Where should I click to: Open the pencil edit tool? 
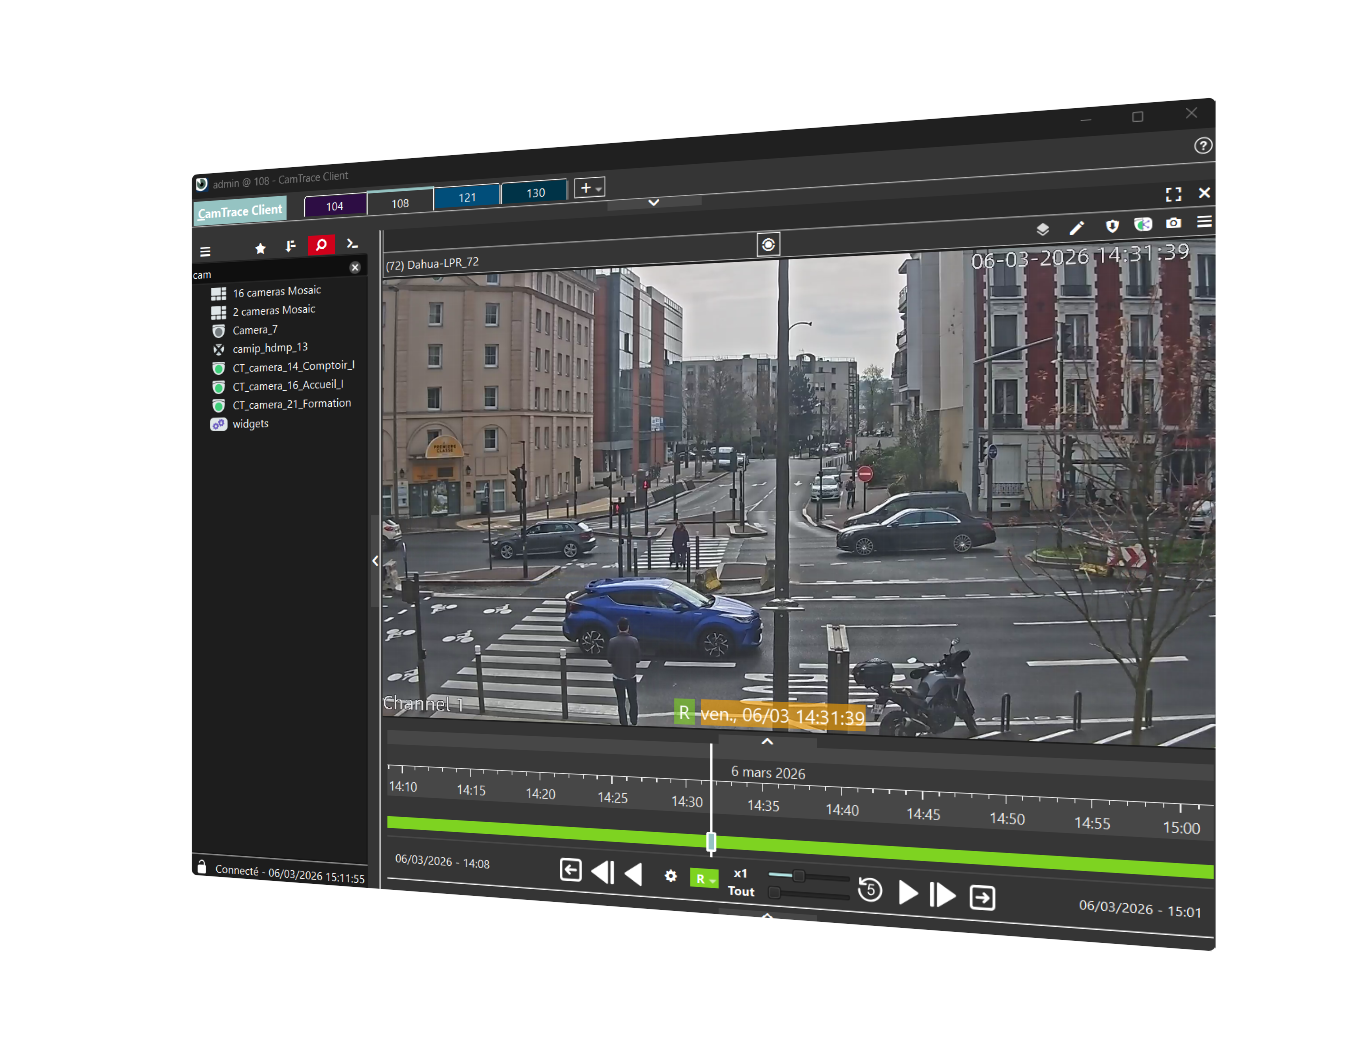click(1076, 228)
